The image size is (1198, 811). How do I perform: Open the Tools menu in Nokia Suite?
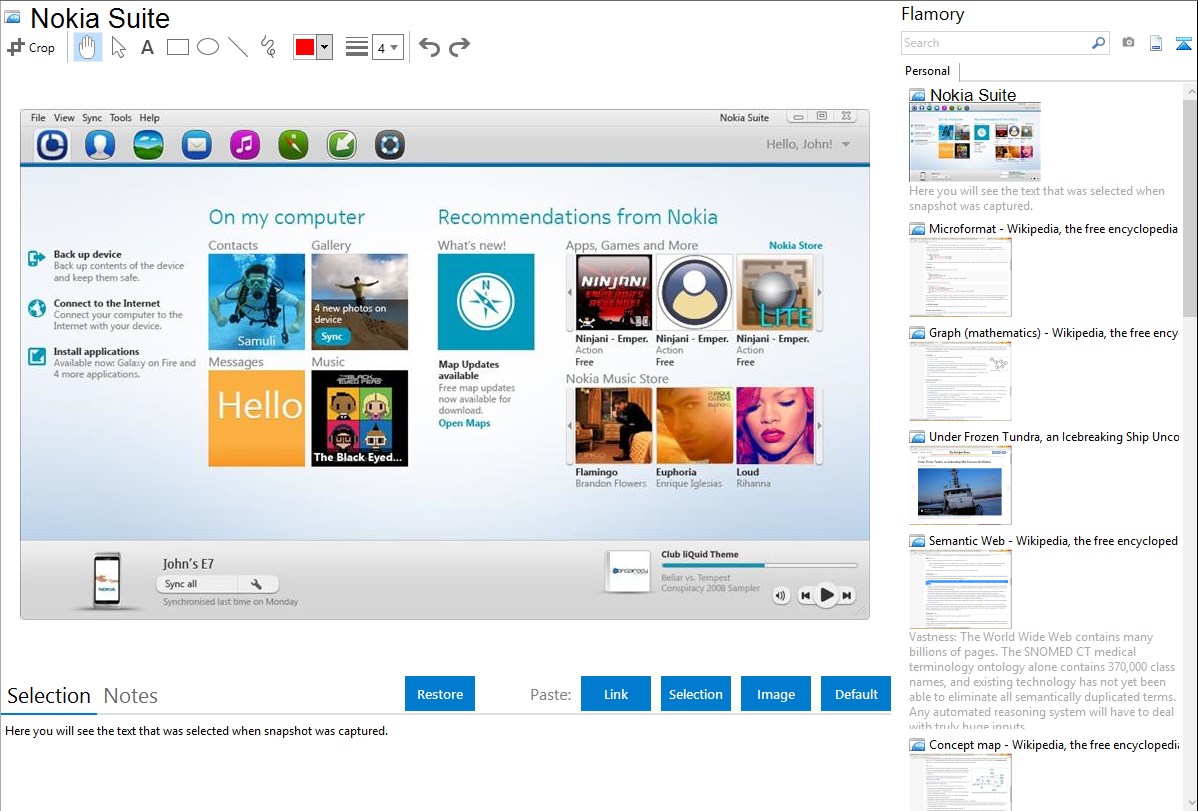(121, 118)
